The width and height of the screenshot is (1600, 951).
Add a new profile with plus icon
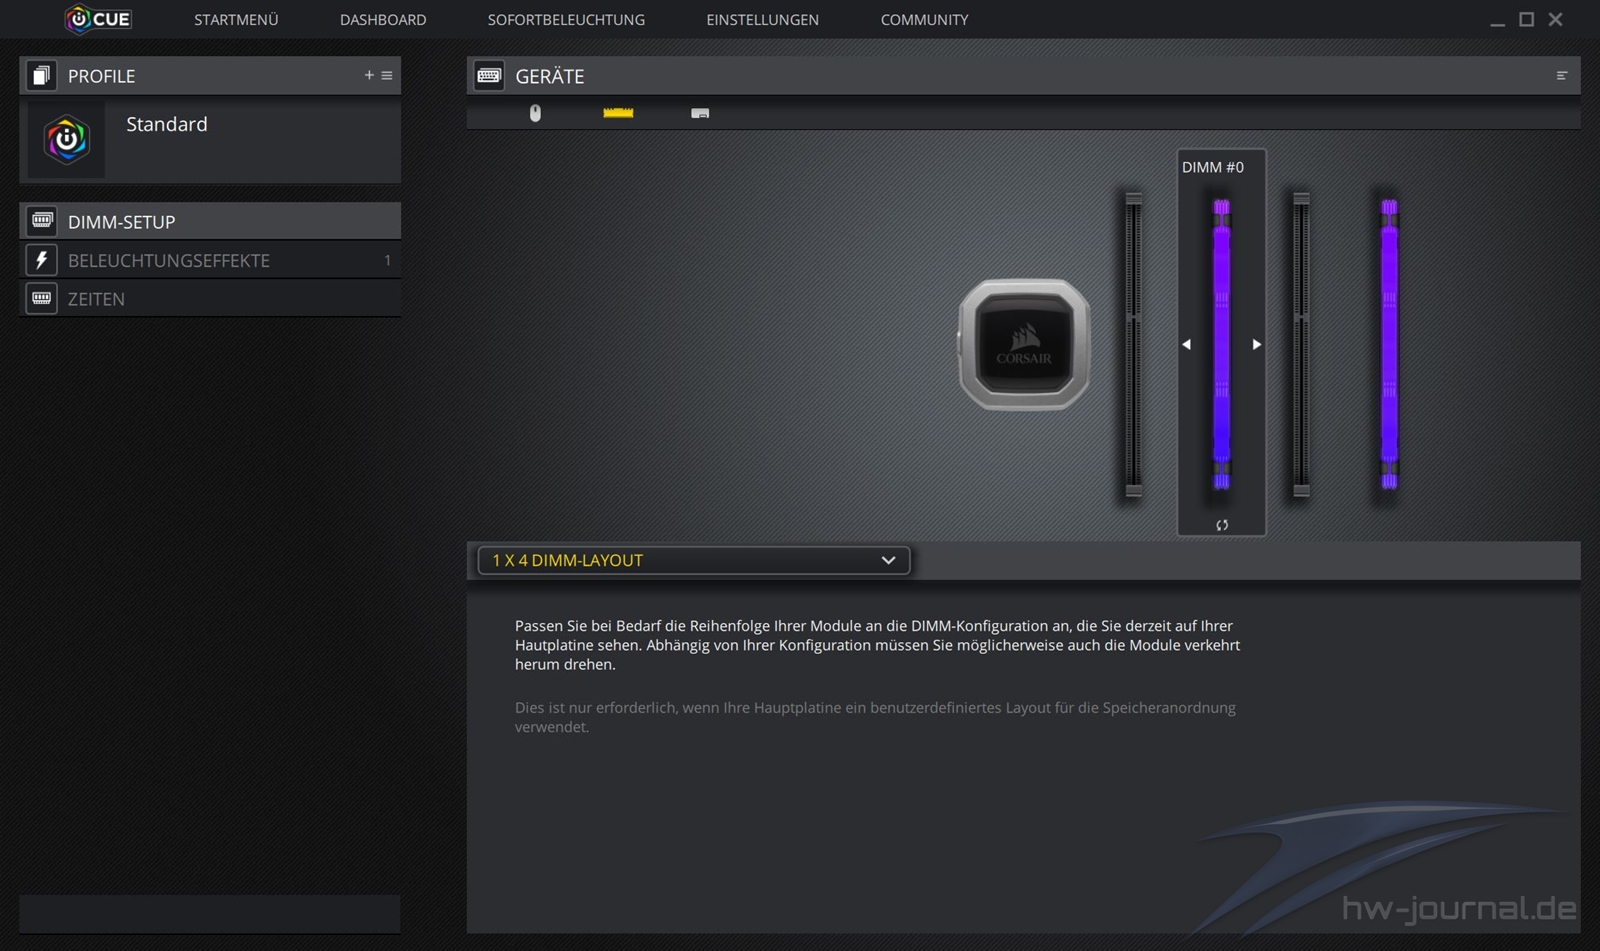[369, 75]
